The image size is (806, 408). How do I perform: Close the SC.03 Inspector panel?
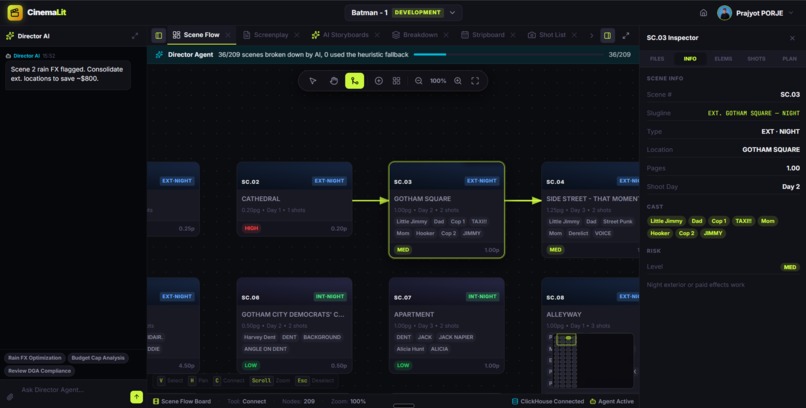click(792, 38)
